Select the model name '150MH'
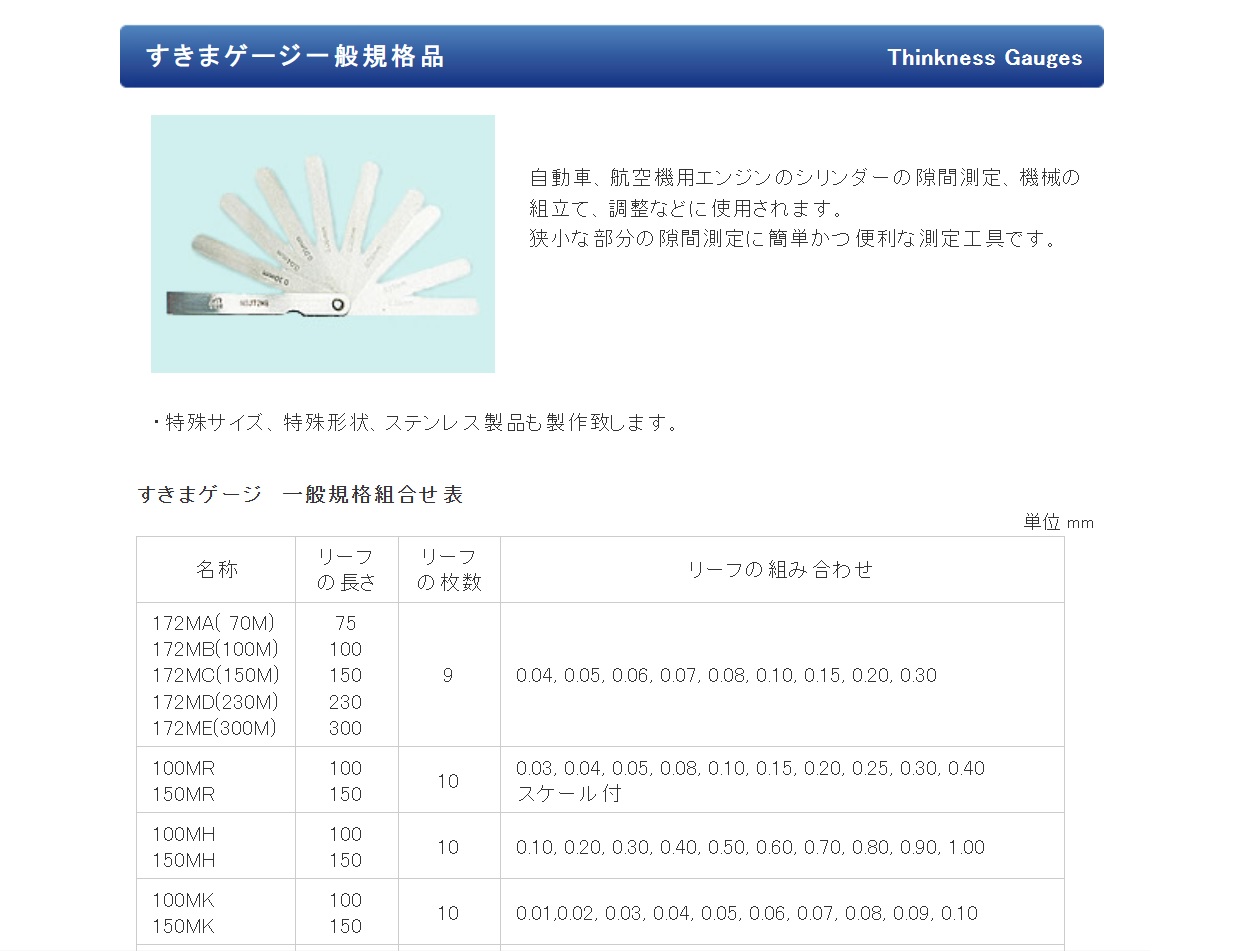Viewport: 1243px width, 951px height. pos(184,860)
